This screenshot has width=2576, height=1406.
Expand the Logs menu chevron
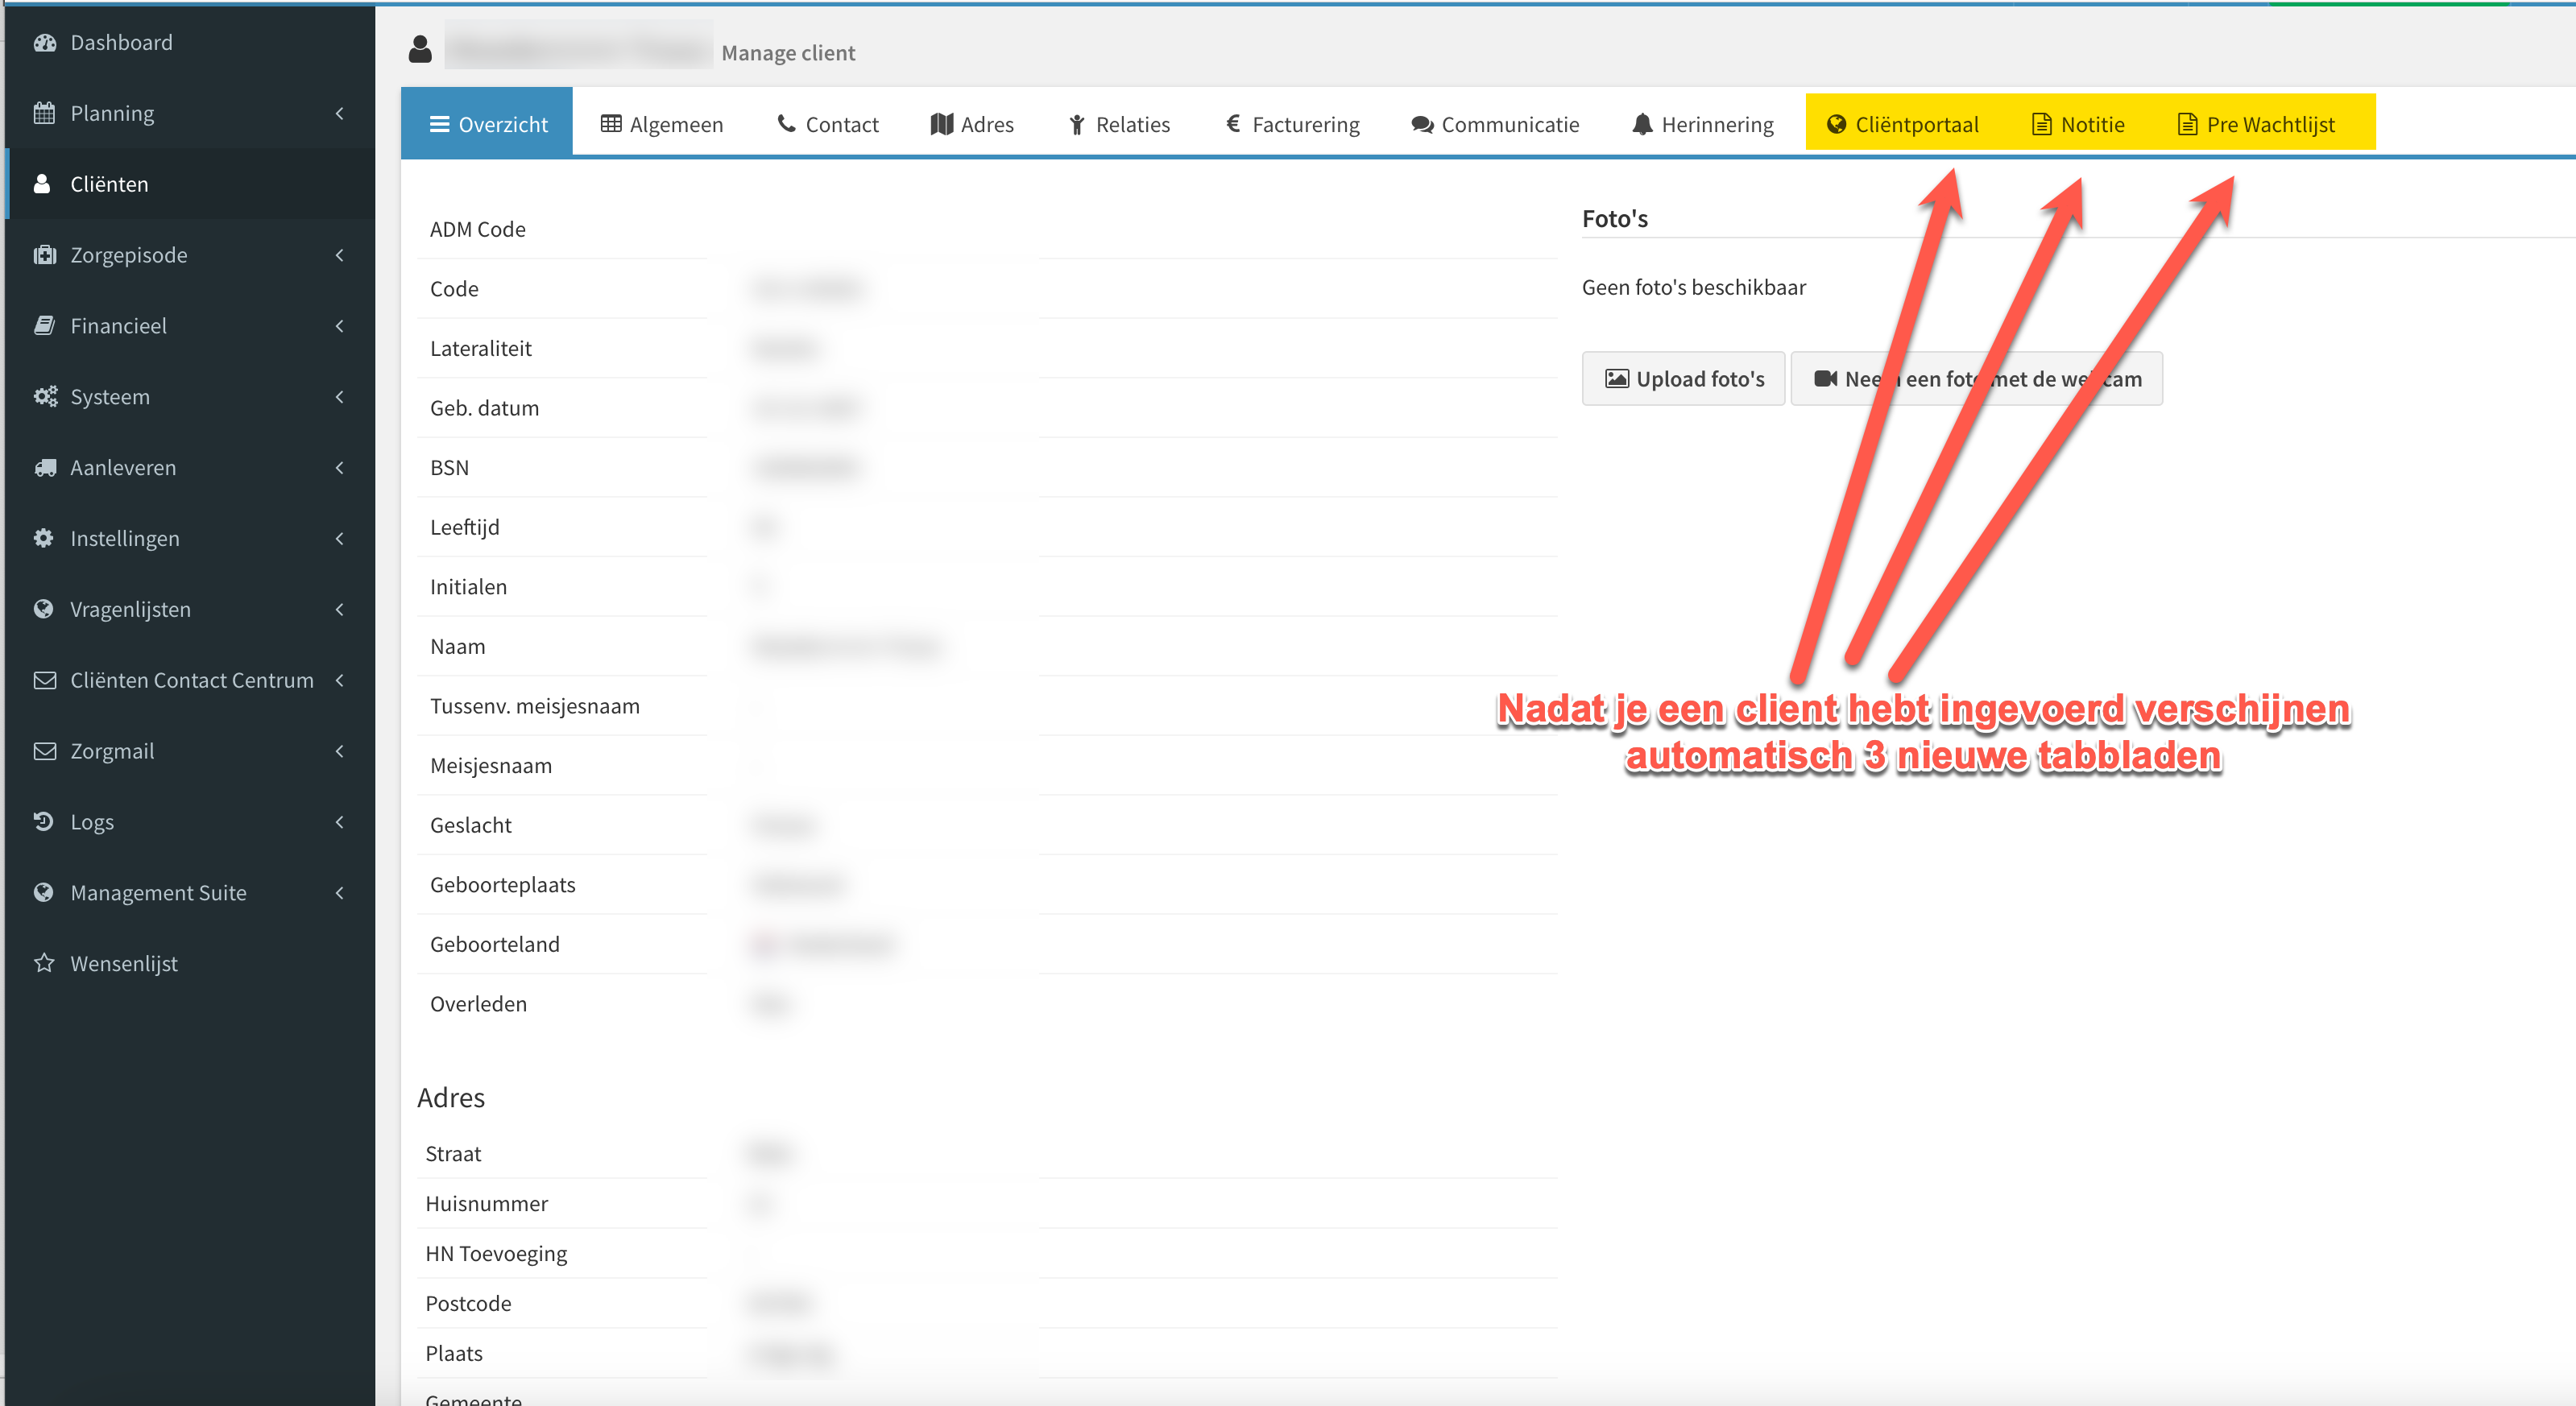tap(340, 821)
